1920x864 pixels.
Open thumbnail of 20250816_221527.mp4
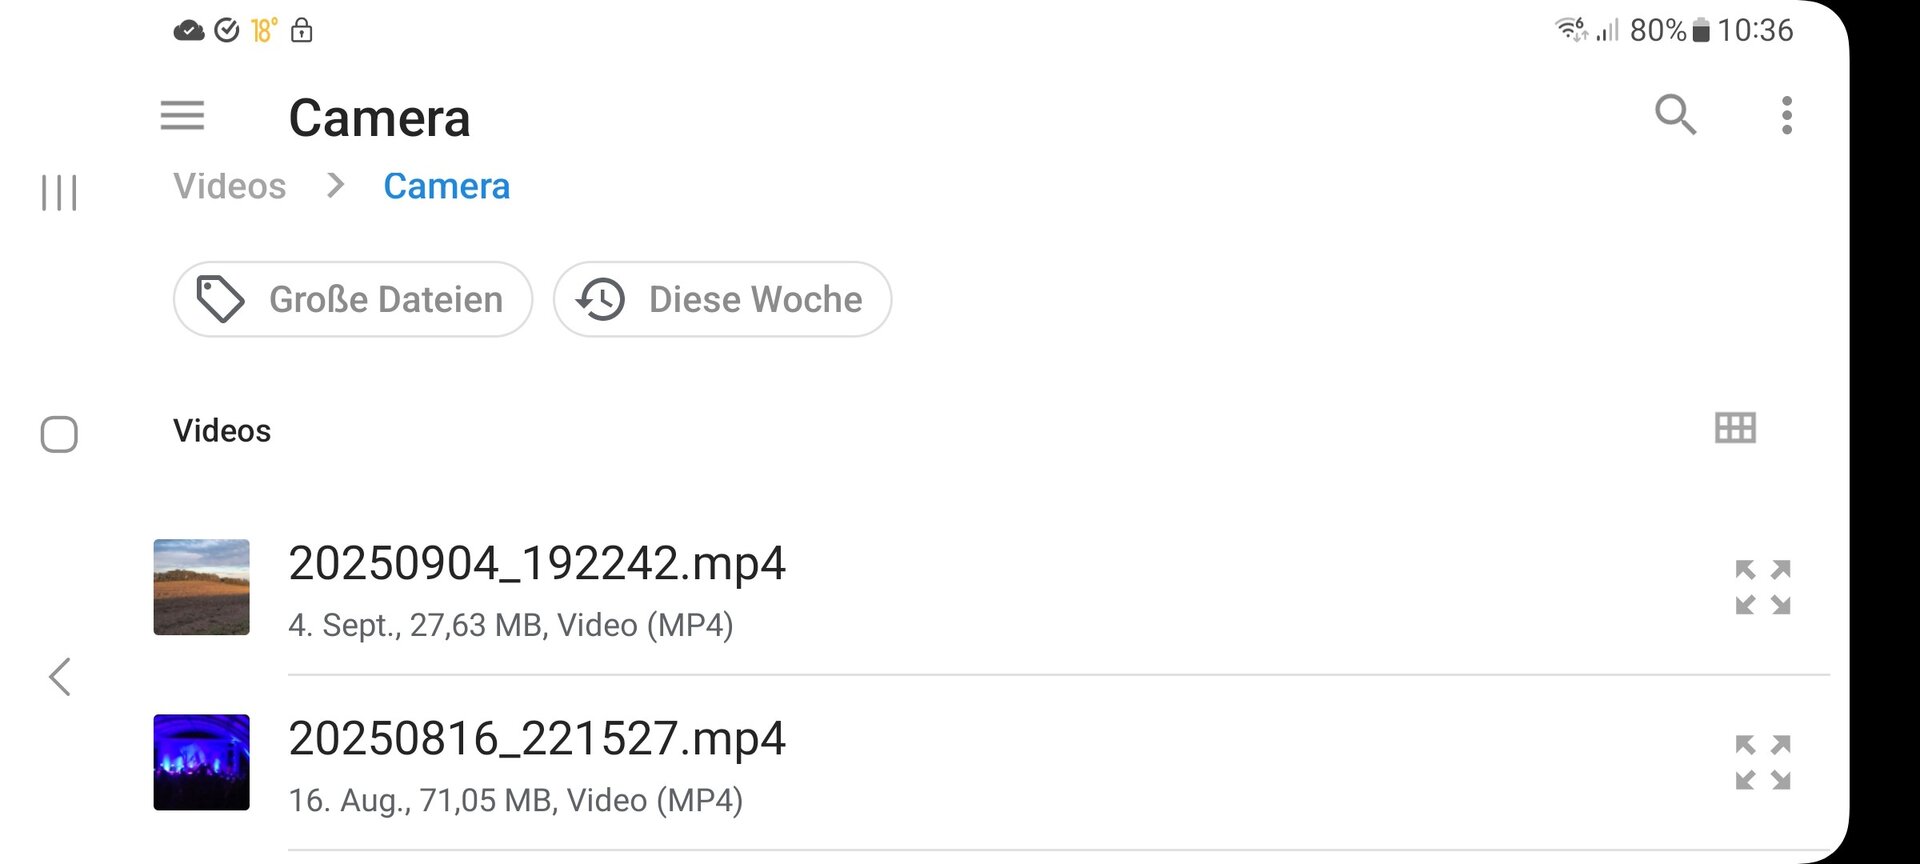[201, 762]
